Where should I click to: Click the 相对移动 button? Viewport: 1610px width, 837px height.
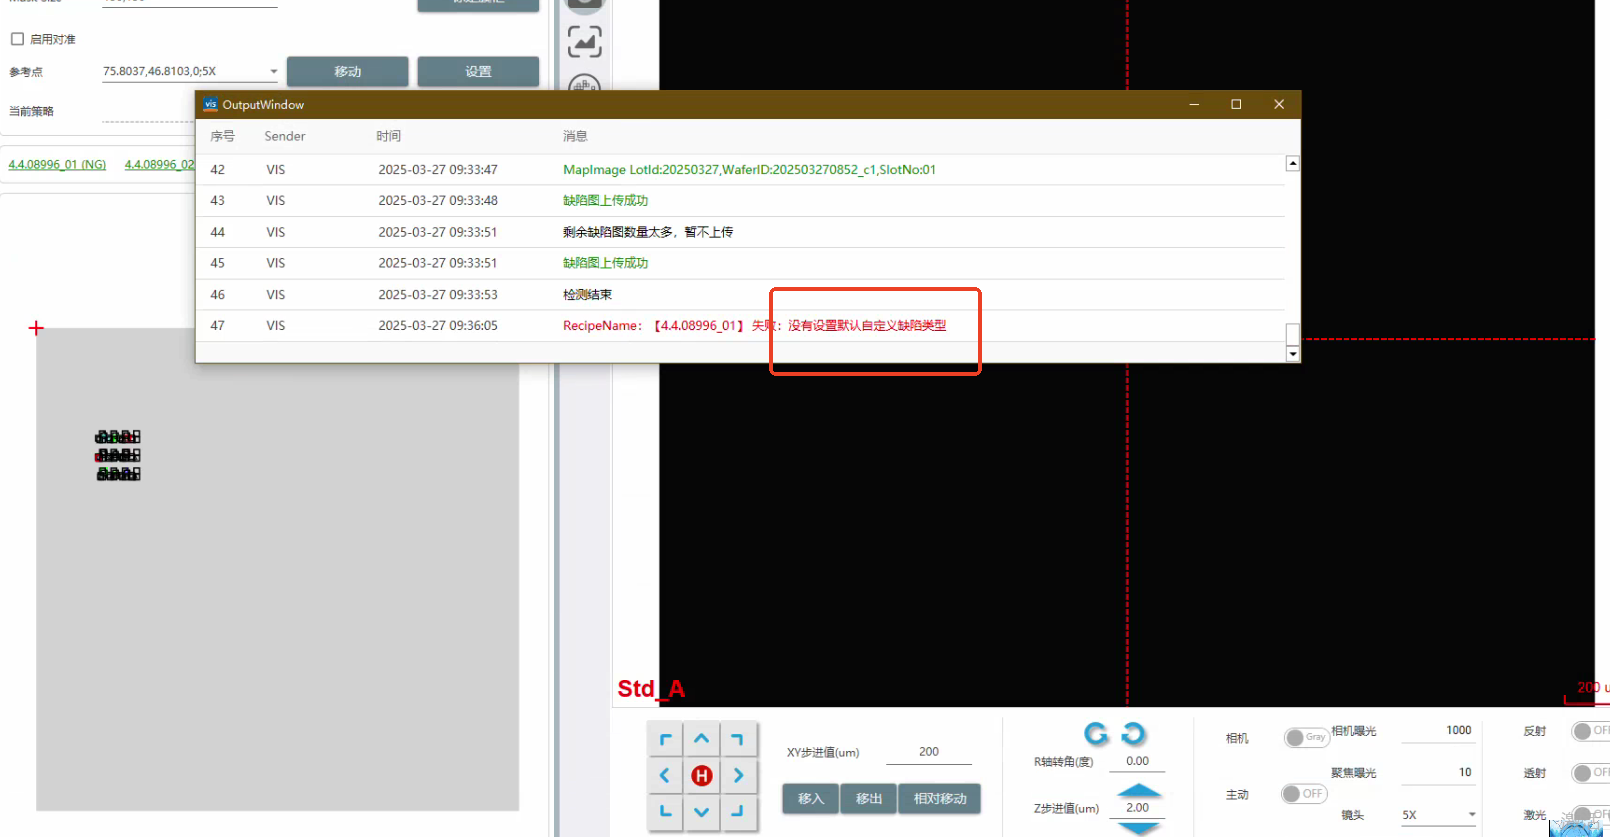click(x=940, y=799)
